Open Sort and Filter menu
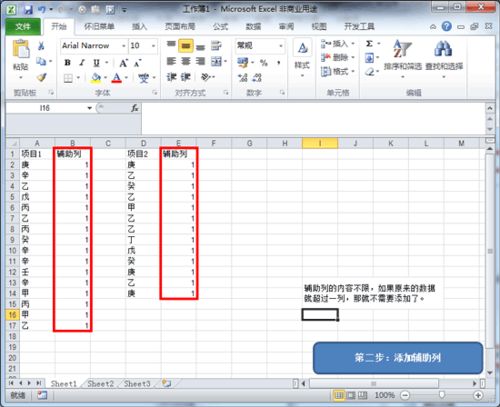500x407 pixels. pos(403,57)
